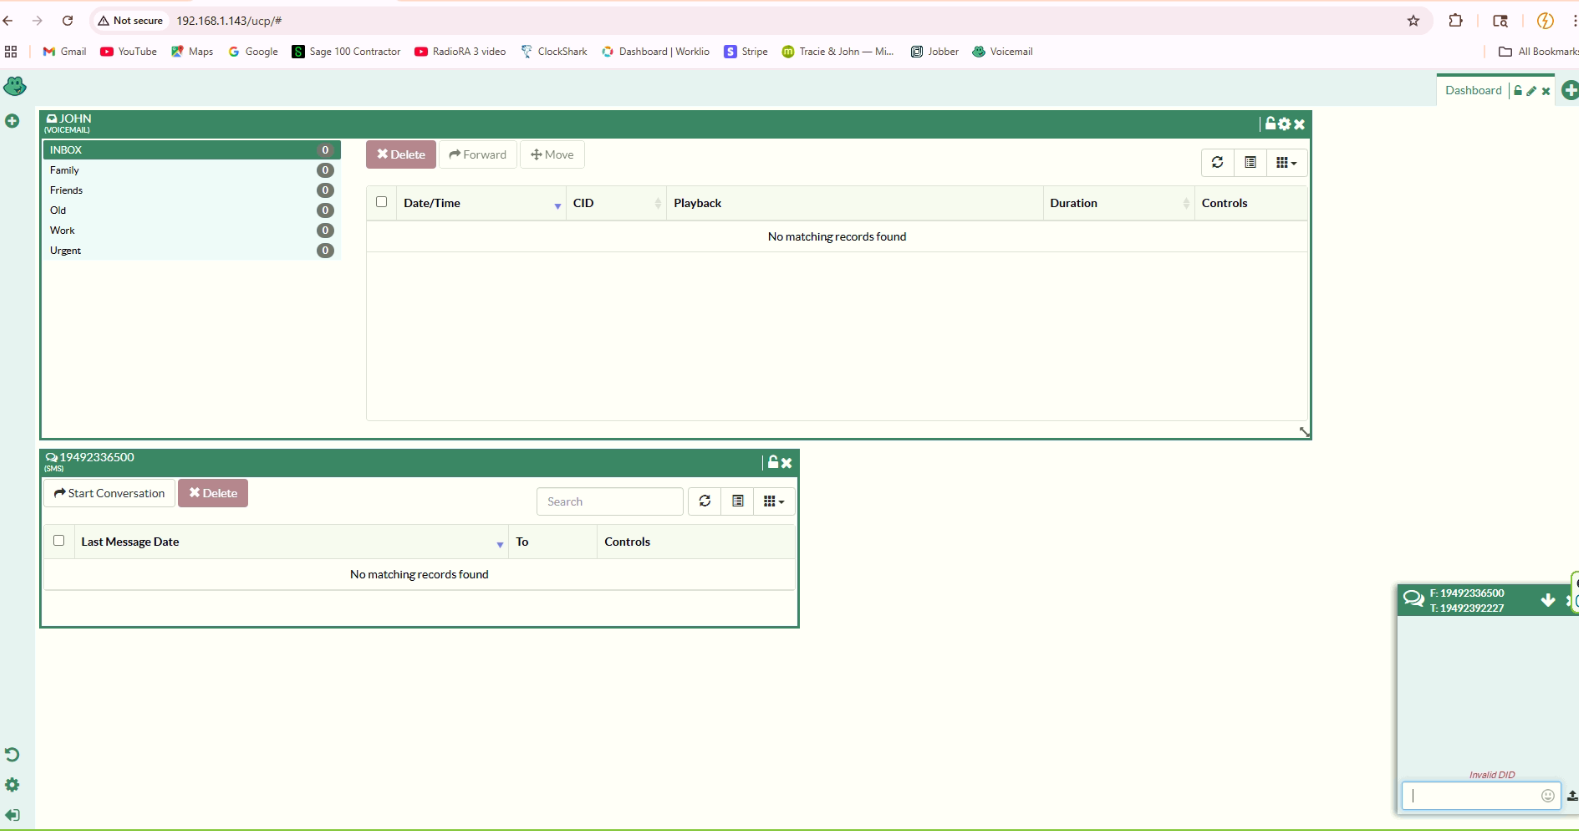Click the upload icon beside chat input
Screen dimensions: 1579x831
(x=1571, y=796)
